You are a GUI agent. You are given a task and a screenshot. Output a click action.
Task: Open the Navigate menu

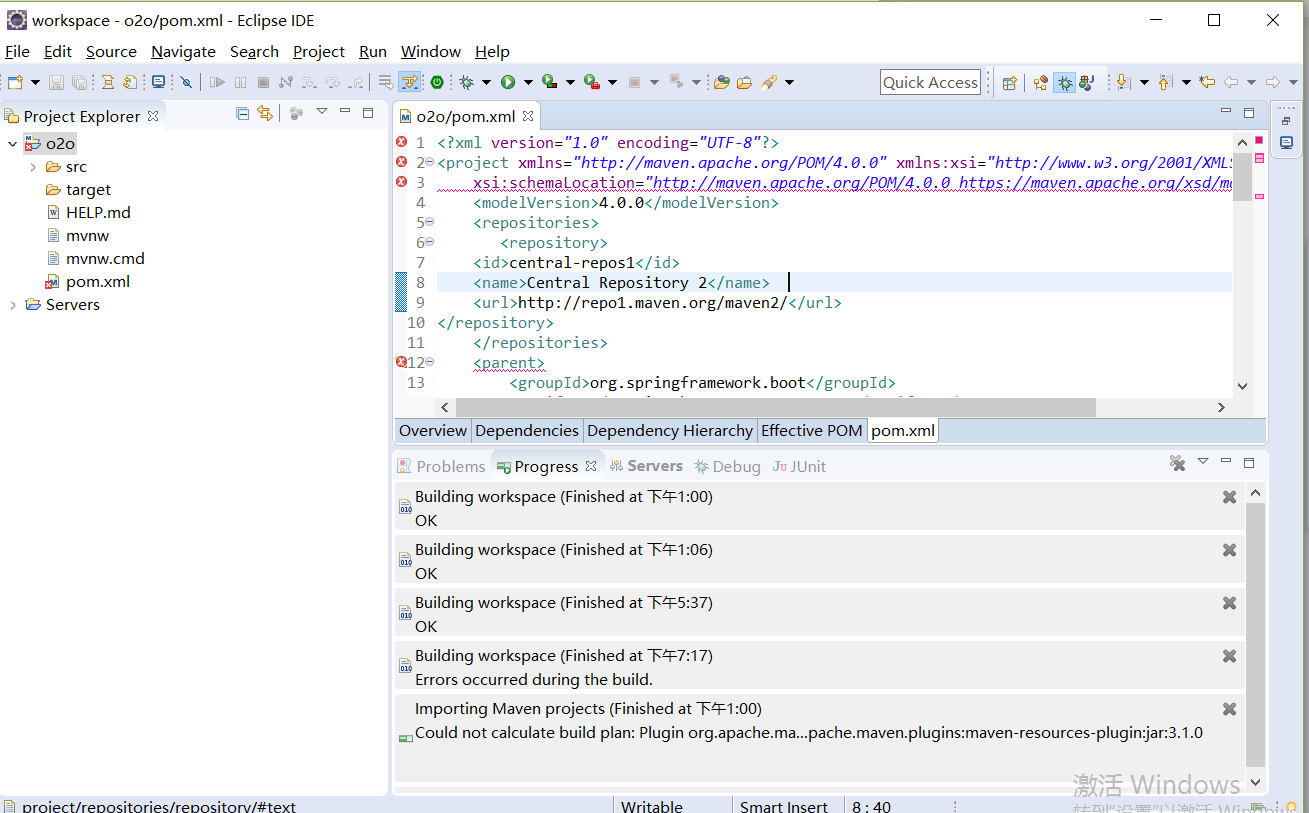[x=183, y=52]
